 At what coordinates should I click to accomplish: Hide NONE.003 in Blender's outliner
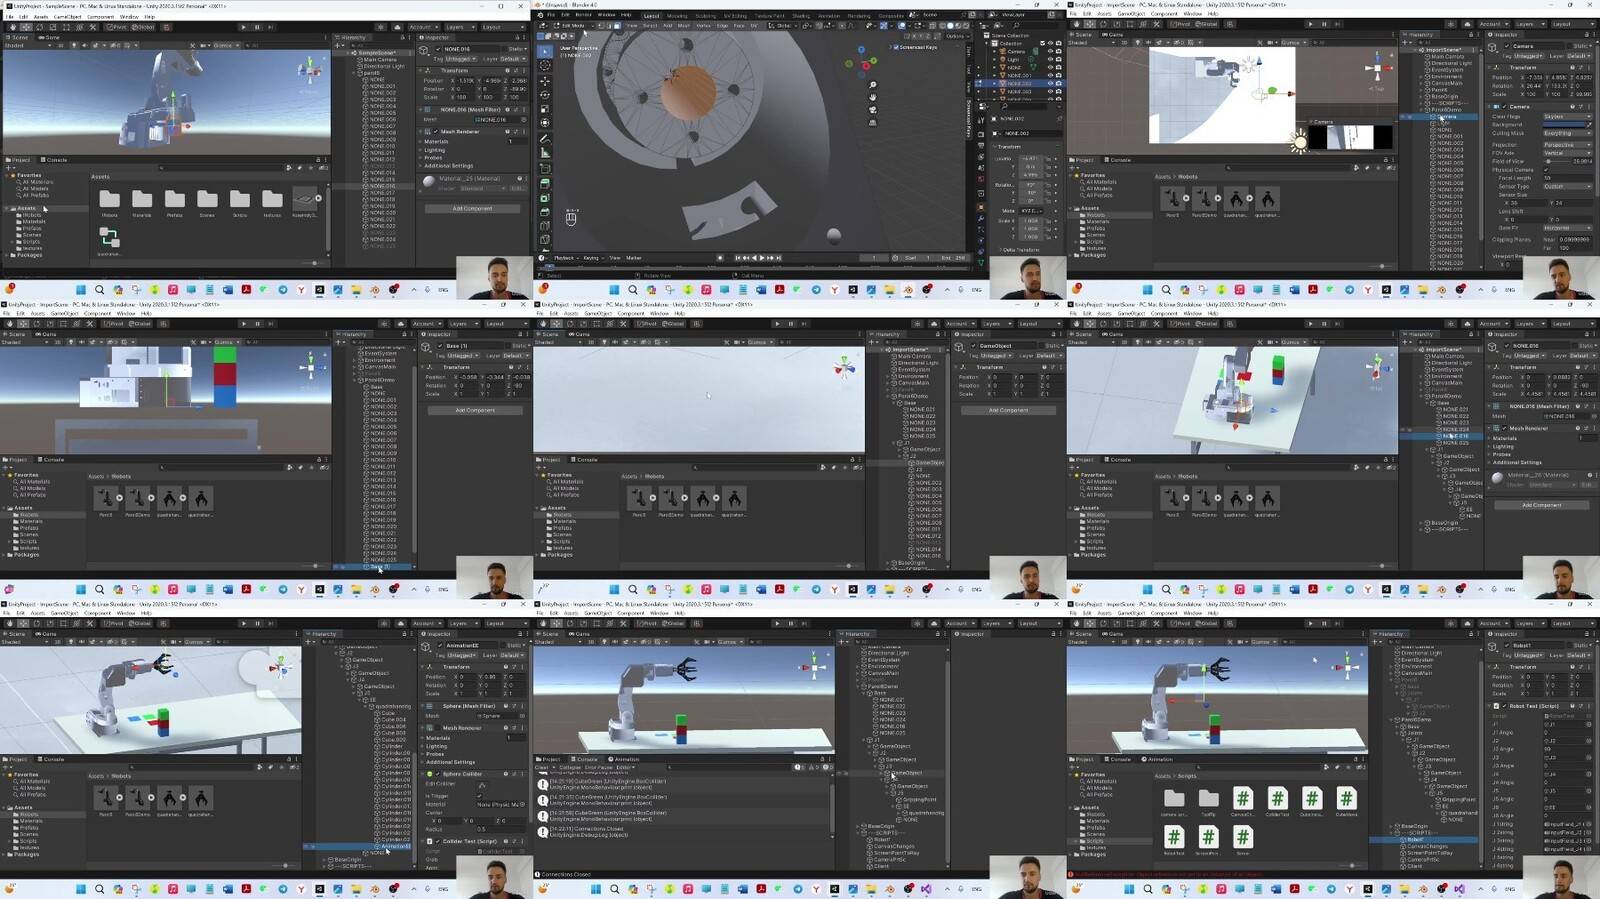tap(1050, 91)
